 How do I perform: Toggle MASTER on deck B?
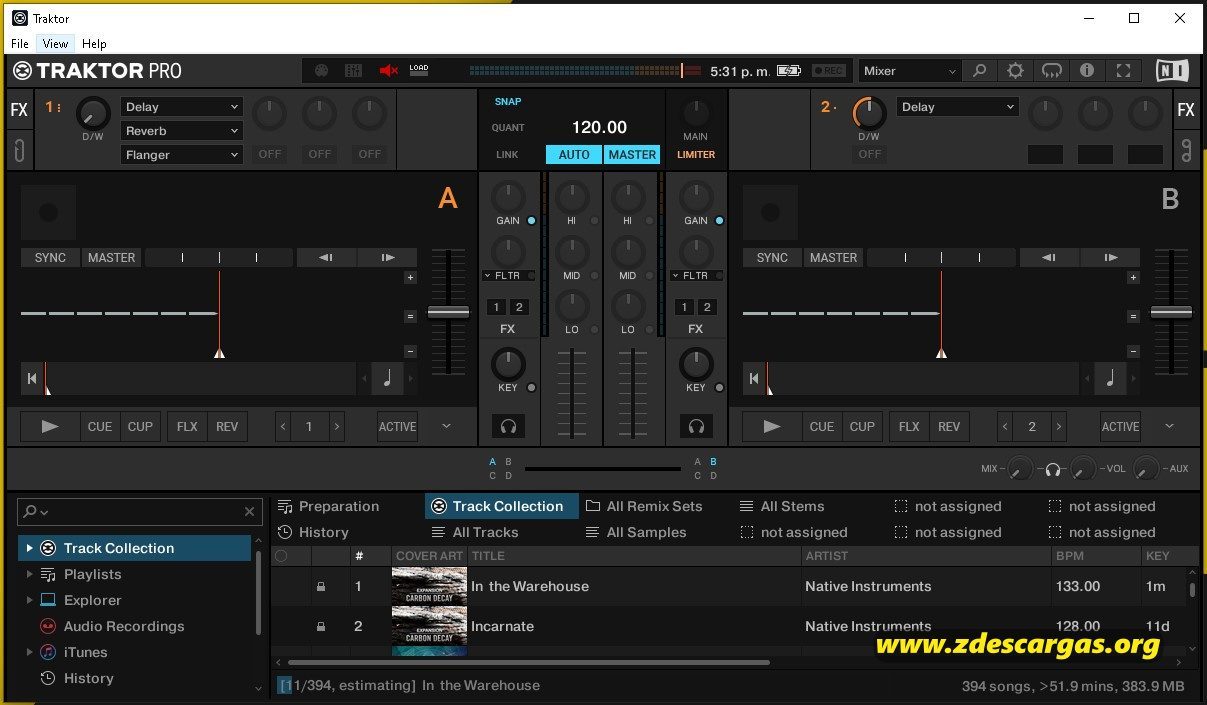[833, 257]
